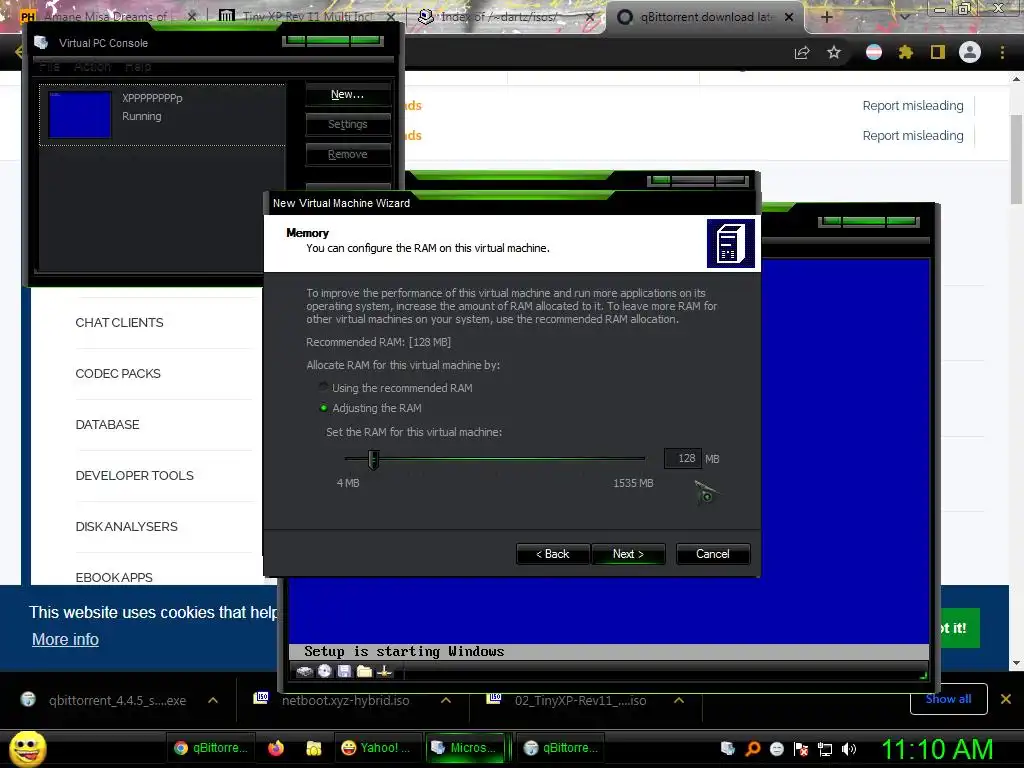Expand options for the qbittorrent_4.4.5 exe download
The image size is (1024, 768).
coord(213,700)
